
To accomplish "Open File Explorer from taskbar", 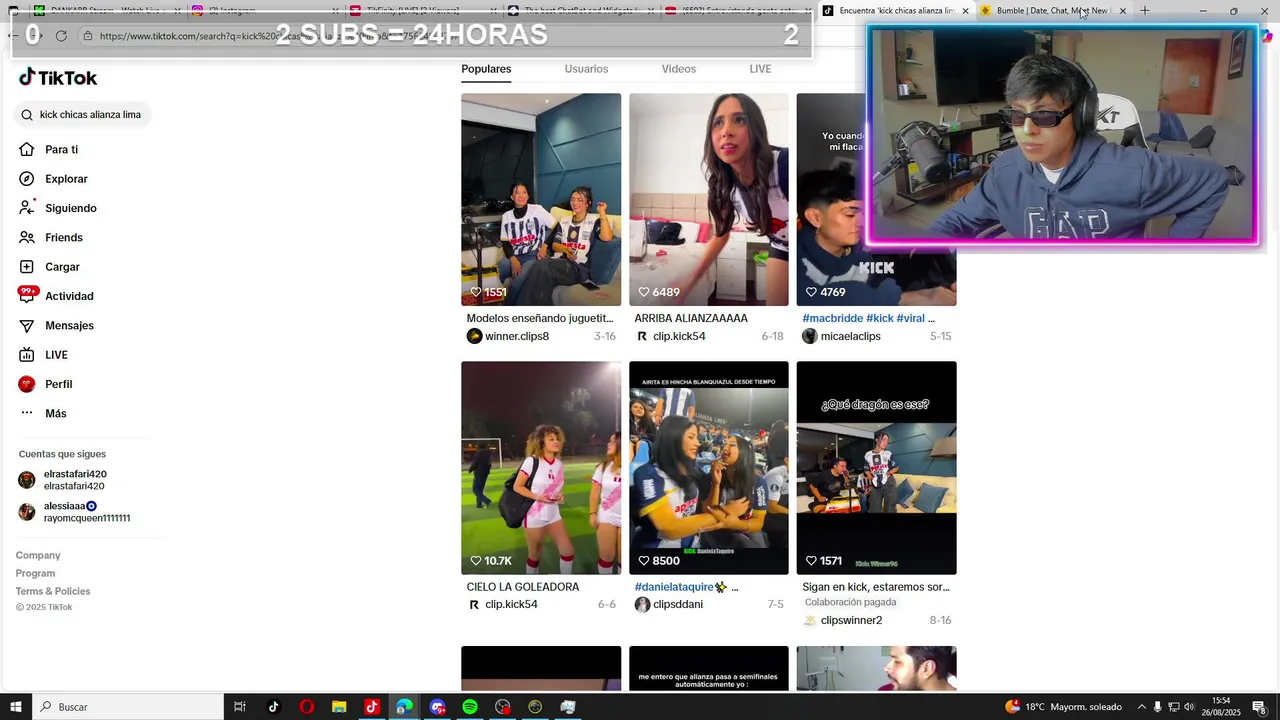I will click(339, 707).
